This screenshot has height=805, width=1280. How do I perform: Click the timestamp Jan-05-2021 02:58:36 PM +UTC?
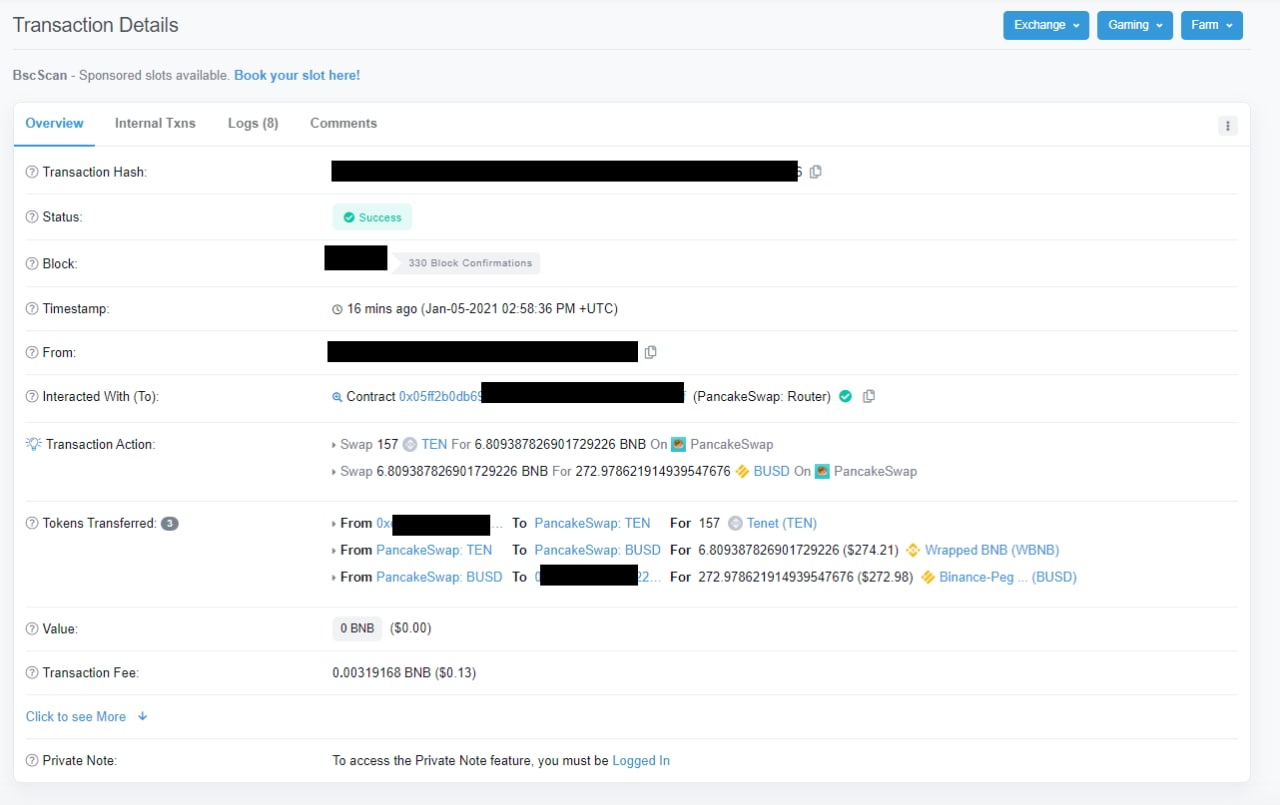click(x=519, y=309)
